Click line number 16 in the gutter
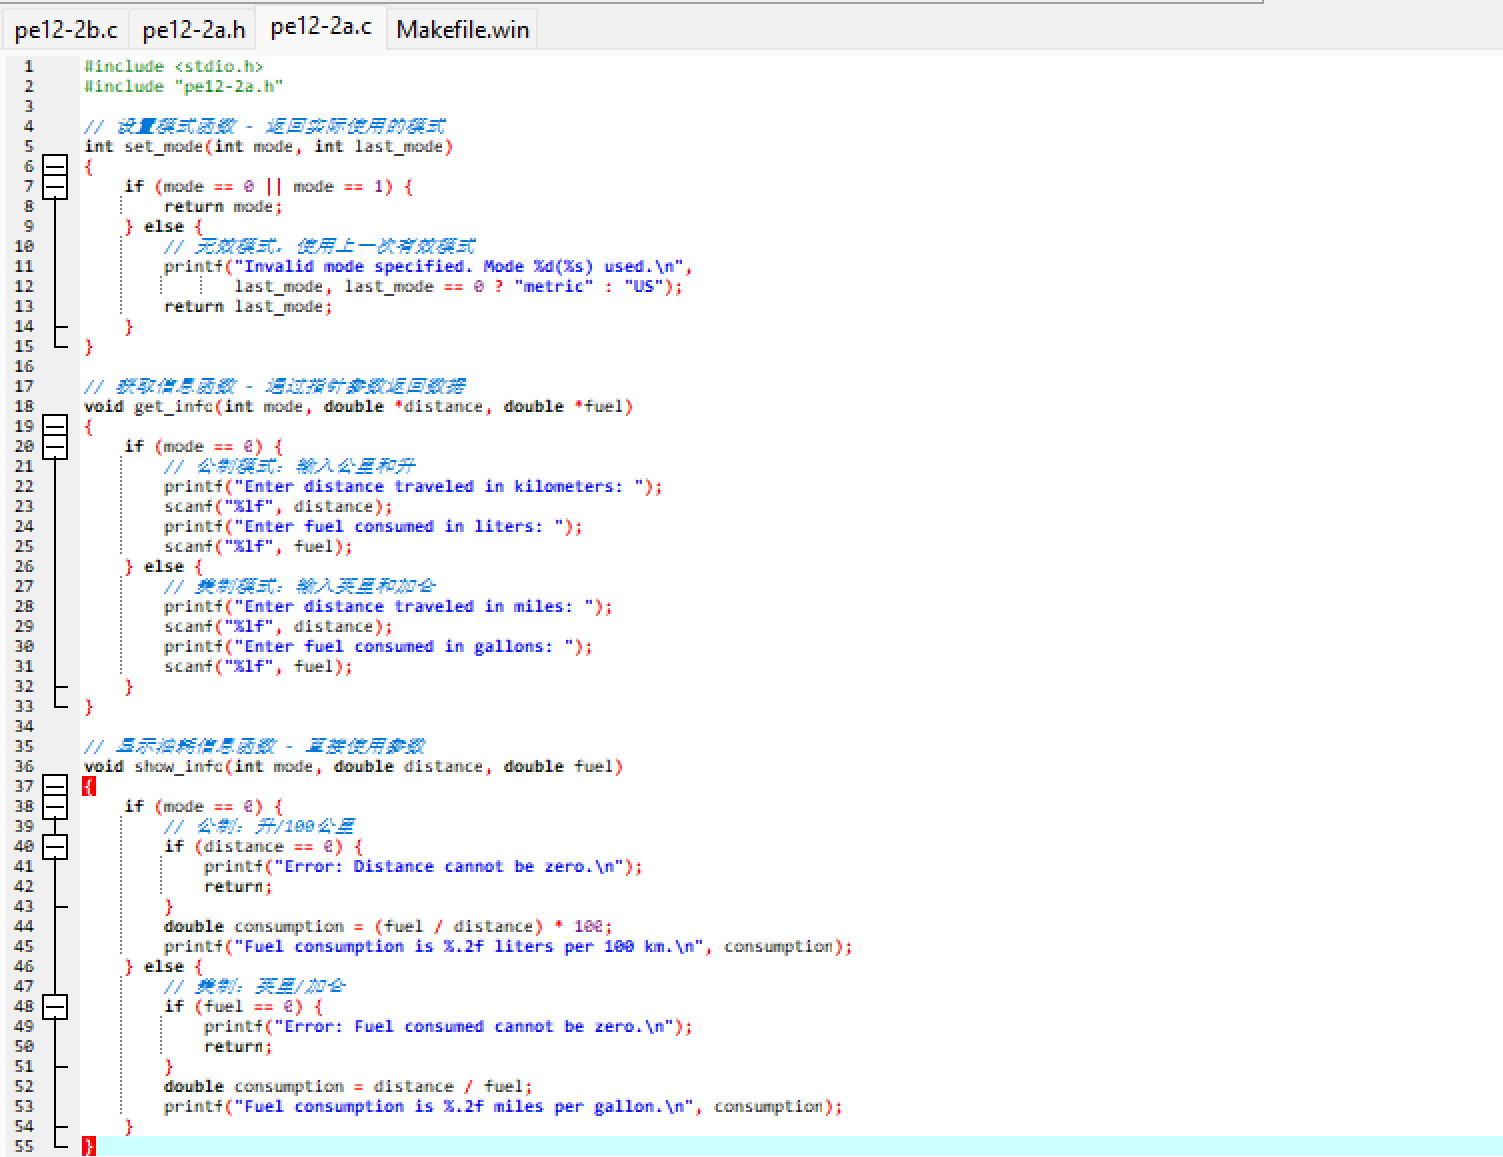This screenshot has height=1157, width=1503. 24,367
